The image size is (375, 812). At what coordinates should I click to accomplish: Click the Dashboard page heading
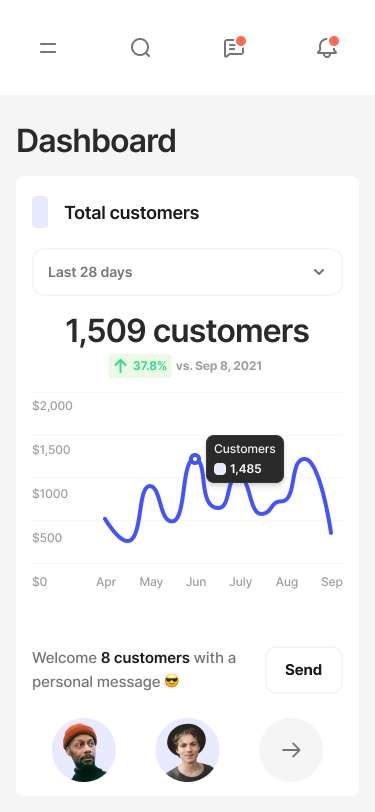point(96,141)
